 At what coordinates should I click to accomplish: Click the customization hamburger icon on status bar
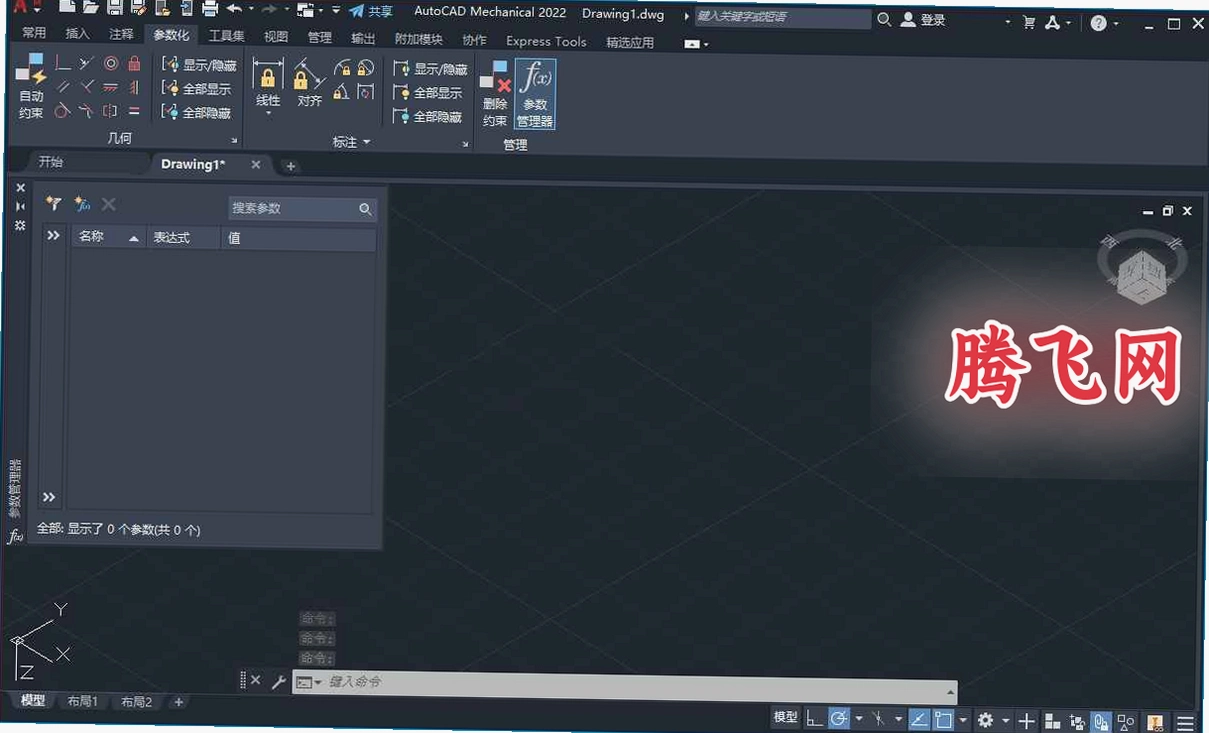coord(1185,721)
